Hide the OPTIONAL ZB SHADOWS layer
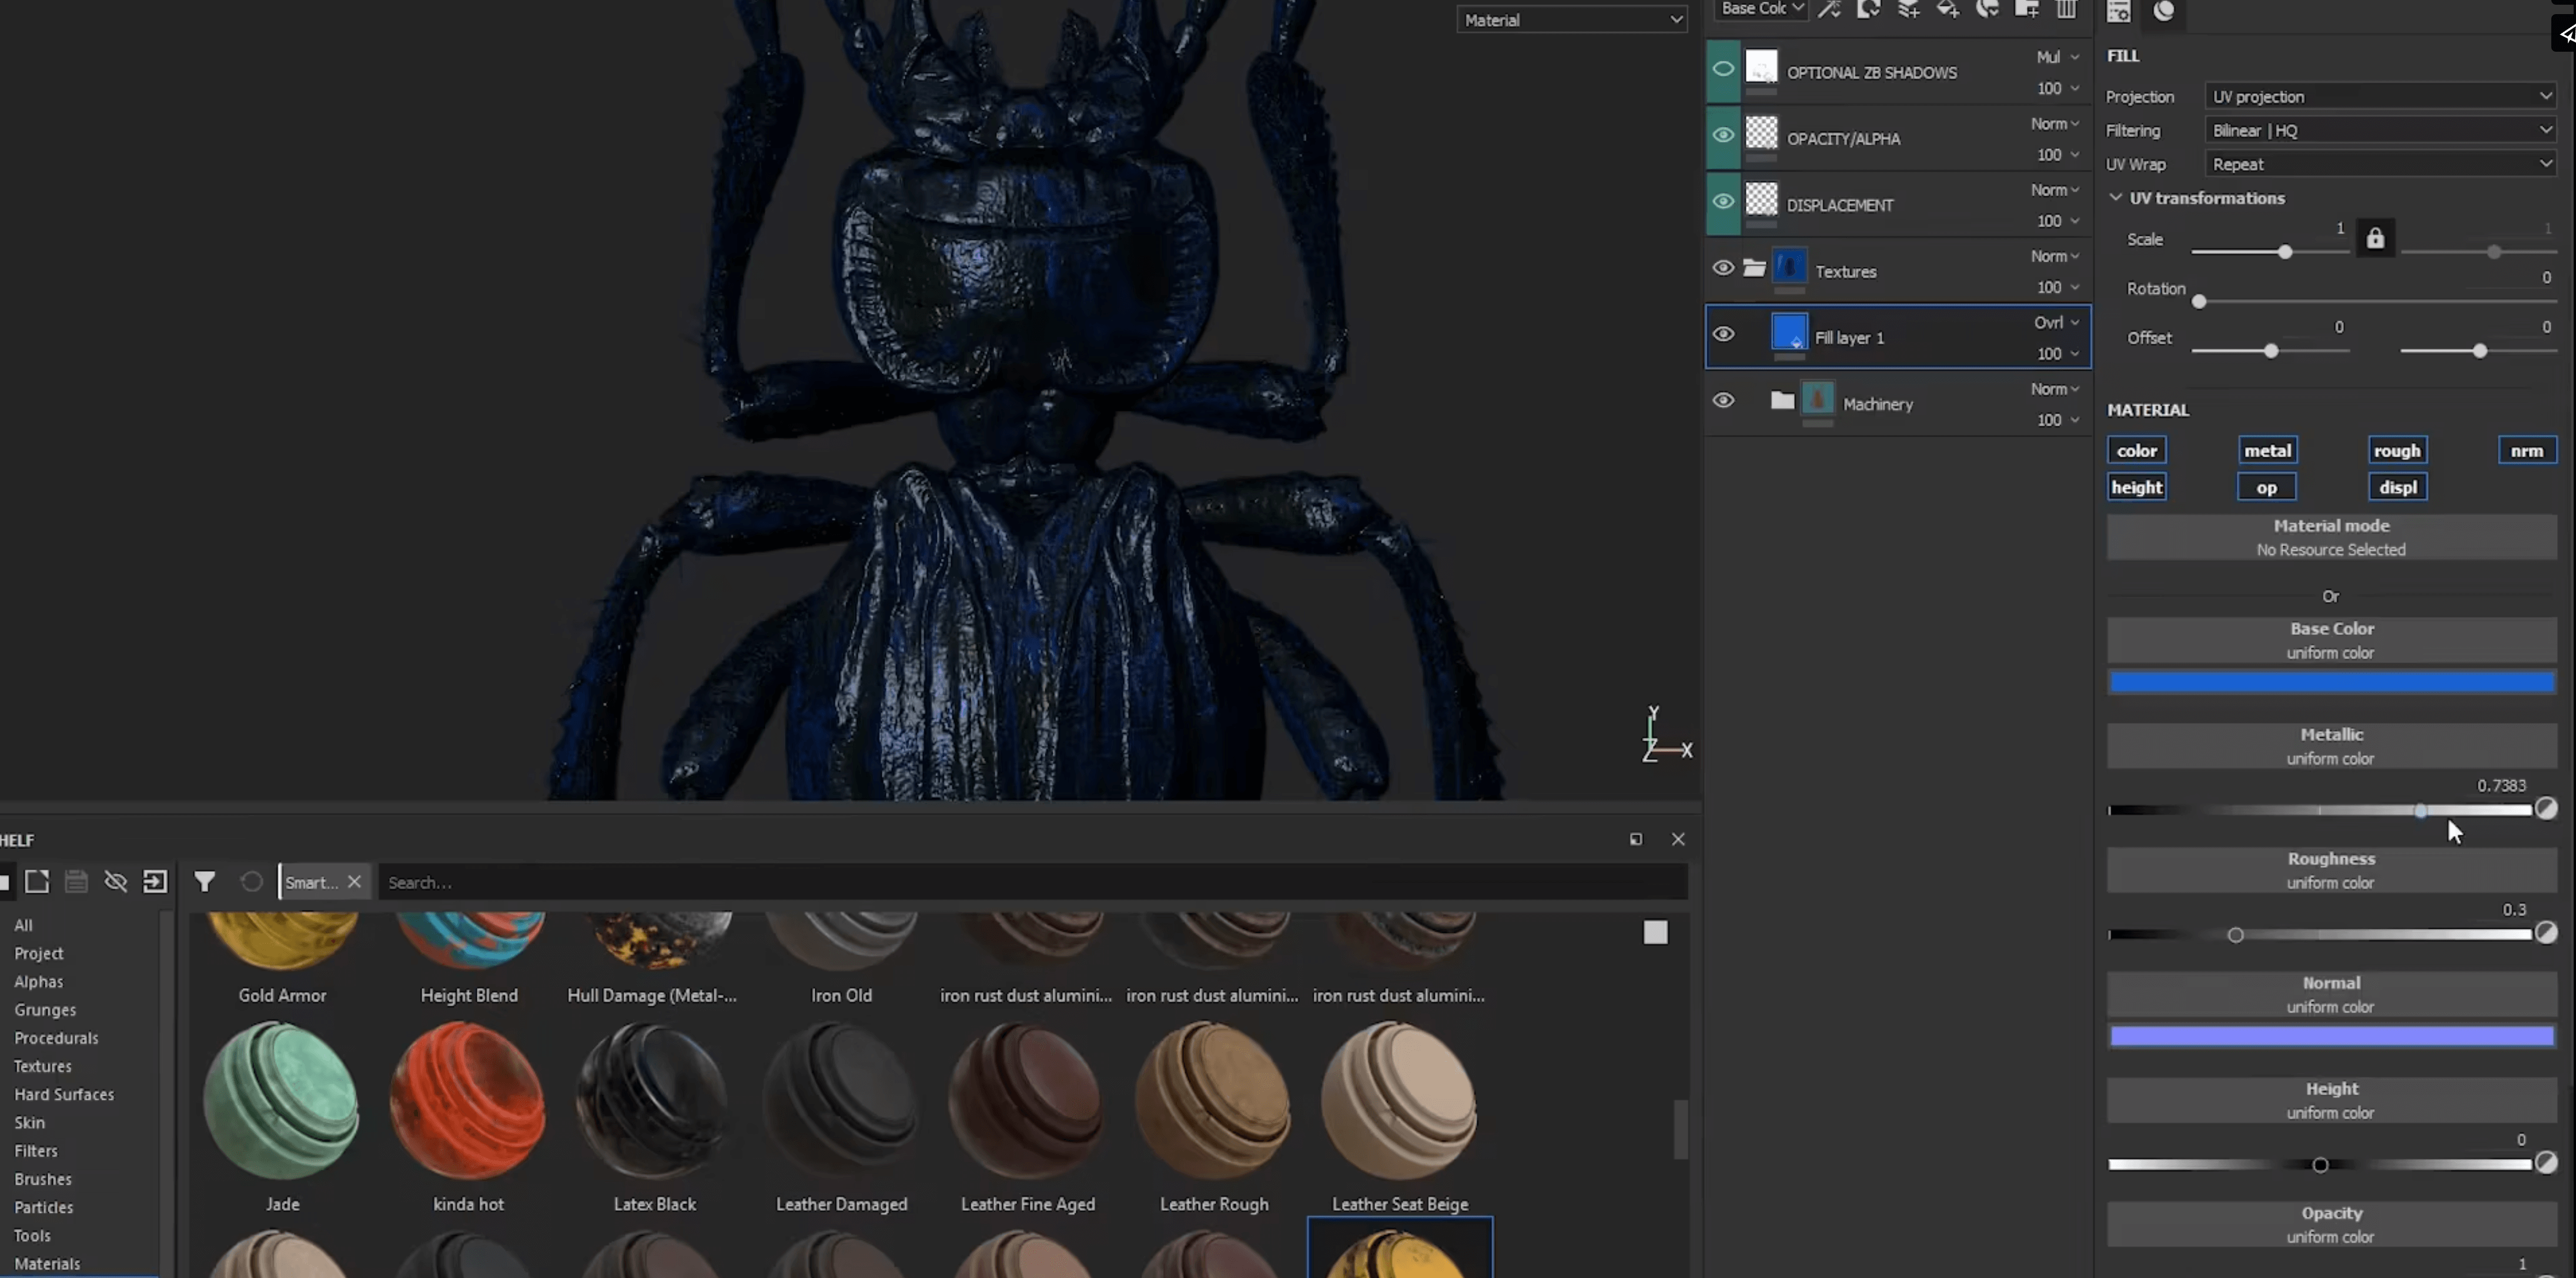This screenshot has height=1278, width=2576. [1723, 69]
